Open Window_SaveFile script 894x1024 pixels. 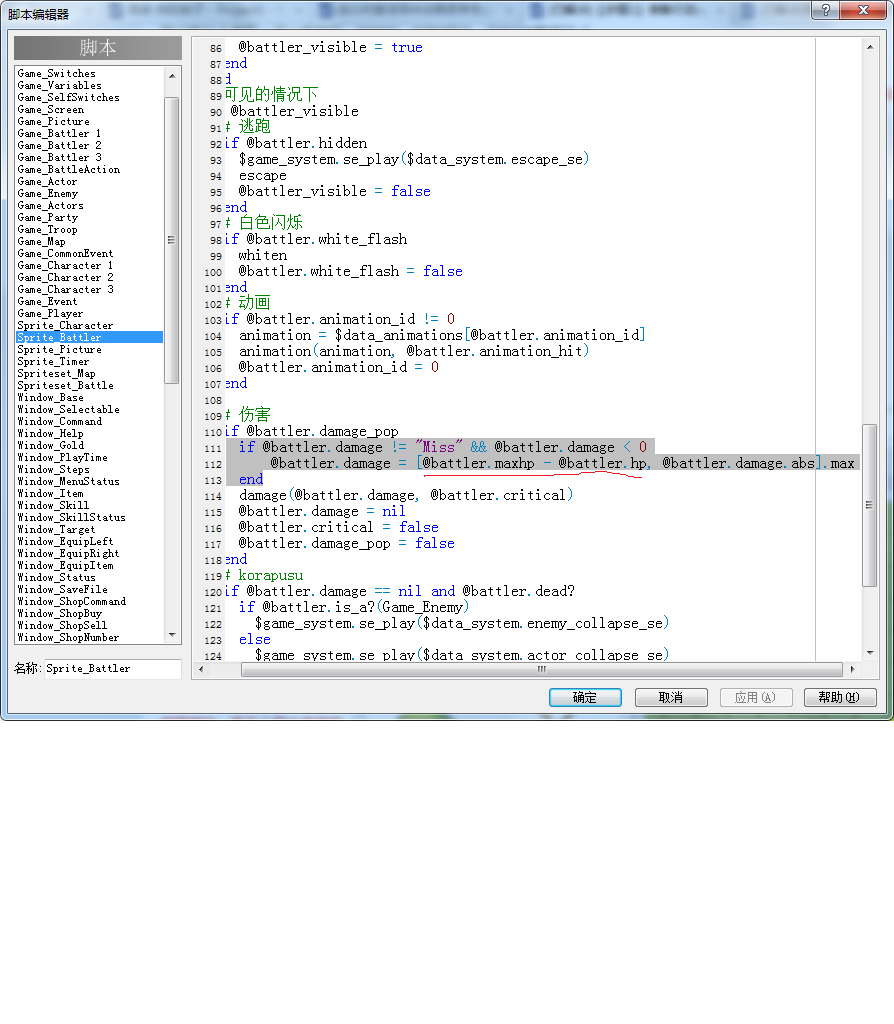point(63,590)
